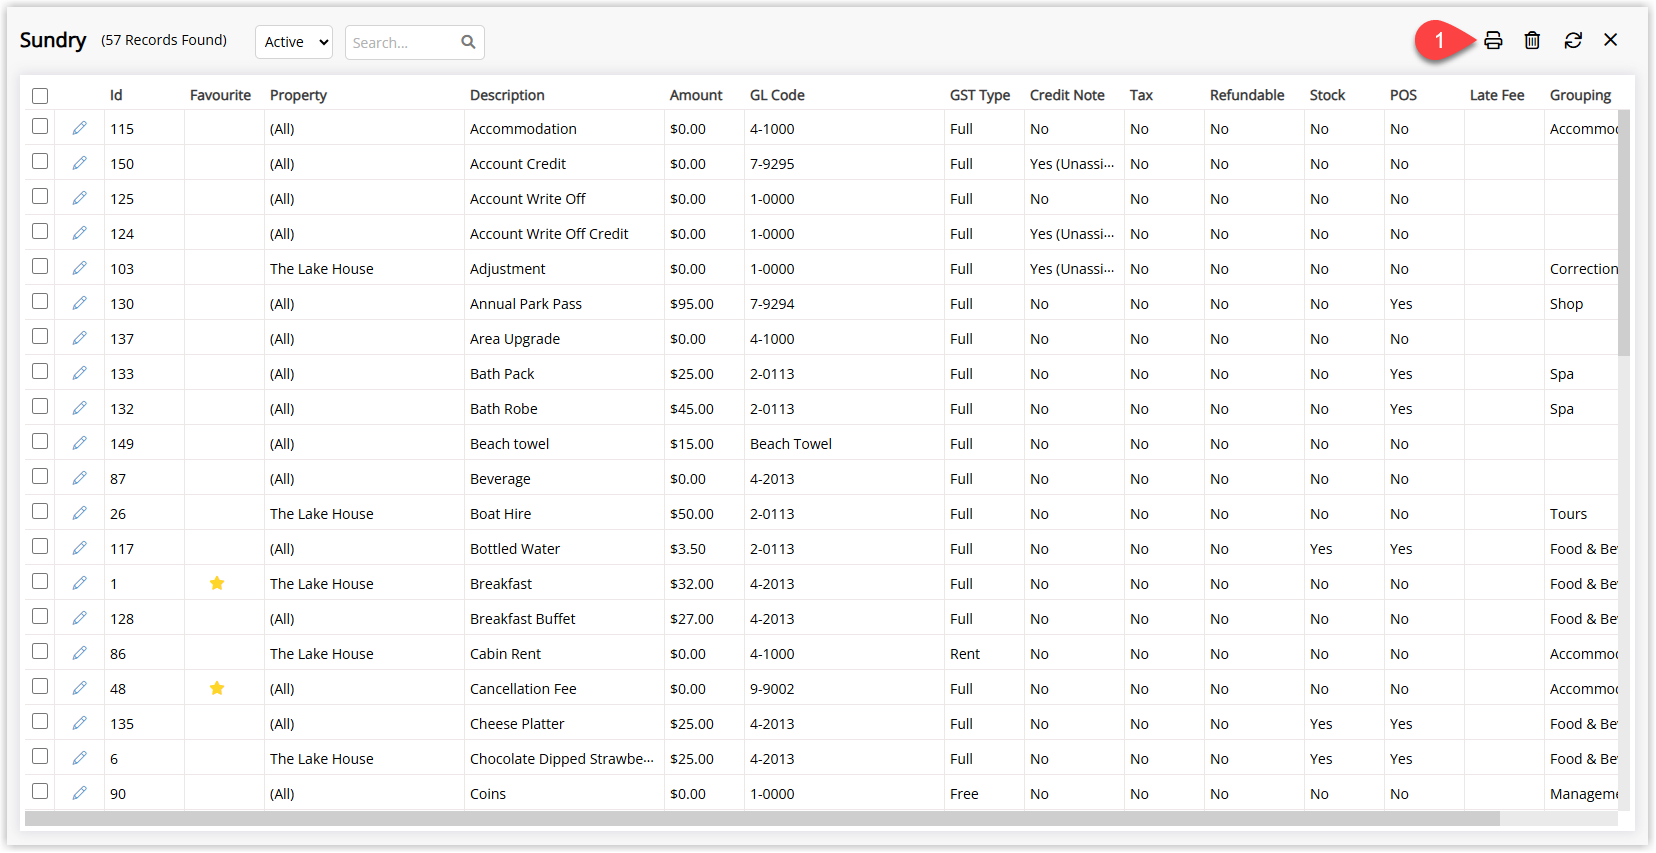Screen dimensions: 1656x853
Task: Click the vertical scrollbar on right
Action: (1624, 232)
